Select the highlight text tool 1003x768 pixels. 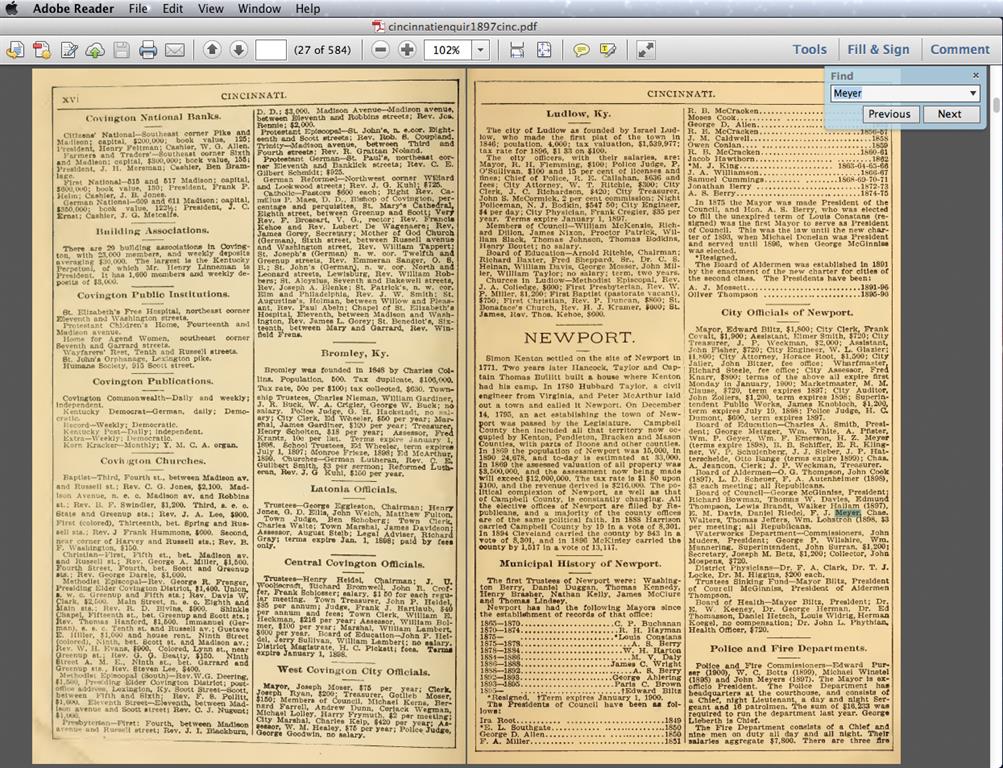click(608, 49)
